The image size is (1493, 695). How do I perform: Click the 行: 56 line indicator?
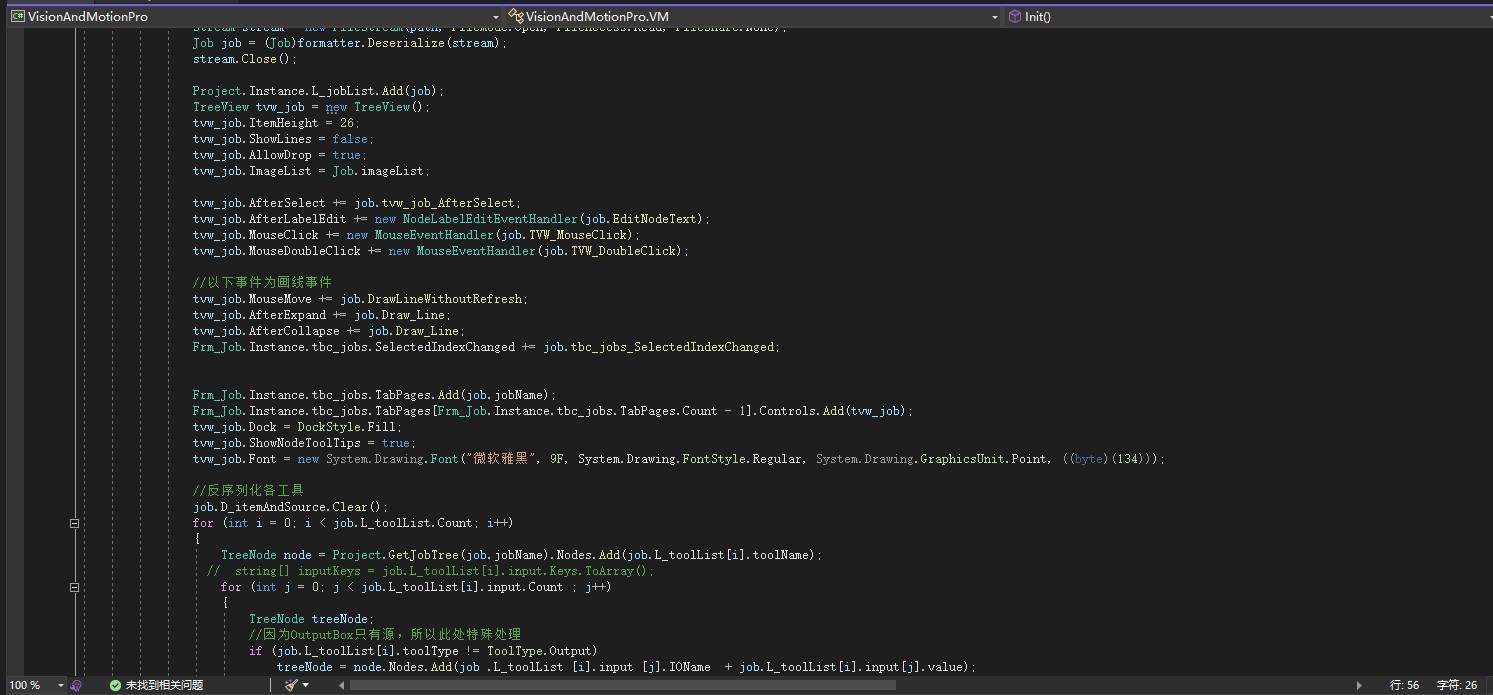tap(1405, 685)
